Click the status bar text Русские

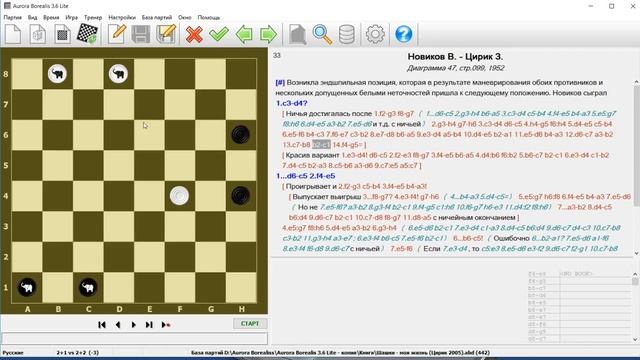(x=13, y=353)
